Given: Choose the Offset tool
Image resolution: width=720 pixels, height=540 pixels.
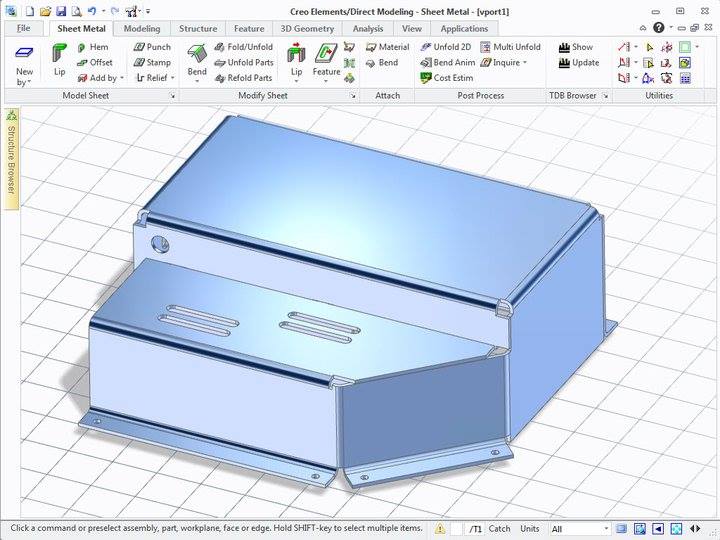Looking at the screenshot, I should (95, 62).
